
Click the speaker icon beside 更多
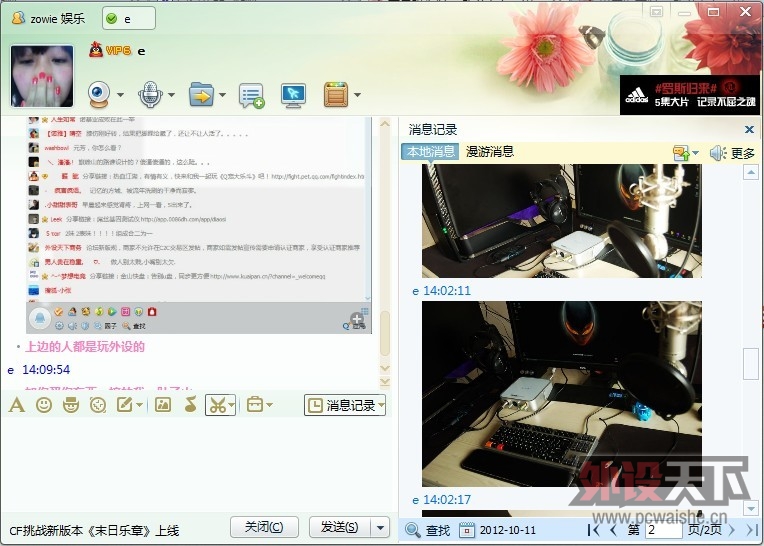coord(718,153)
